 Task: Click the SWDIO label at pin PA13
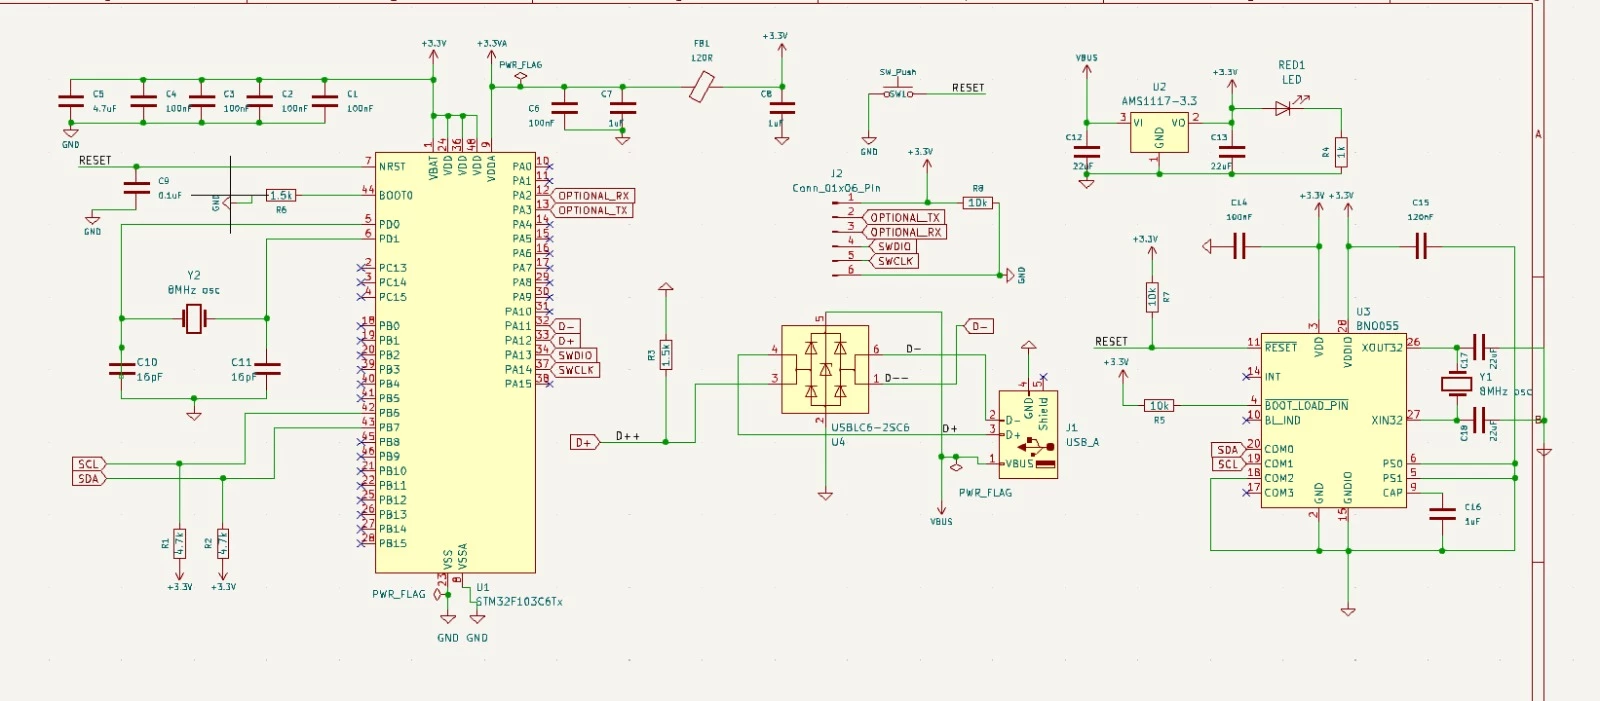click(575, 355)
